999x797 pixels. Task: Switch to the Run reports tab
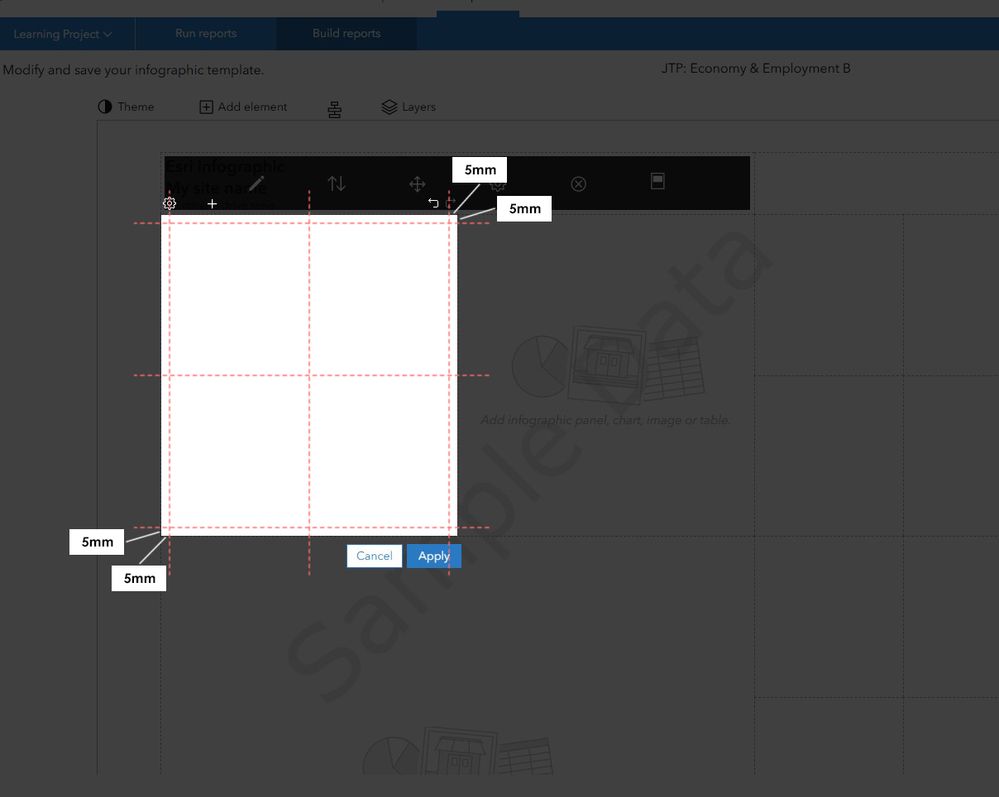click(x=205, y=33)
